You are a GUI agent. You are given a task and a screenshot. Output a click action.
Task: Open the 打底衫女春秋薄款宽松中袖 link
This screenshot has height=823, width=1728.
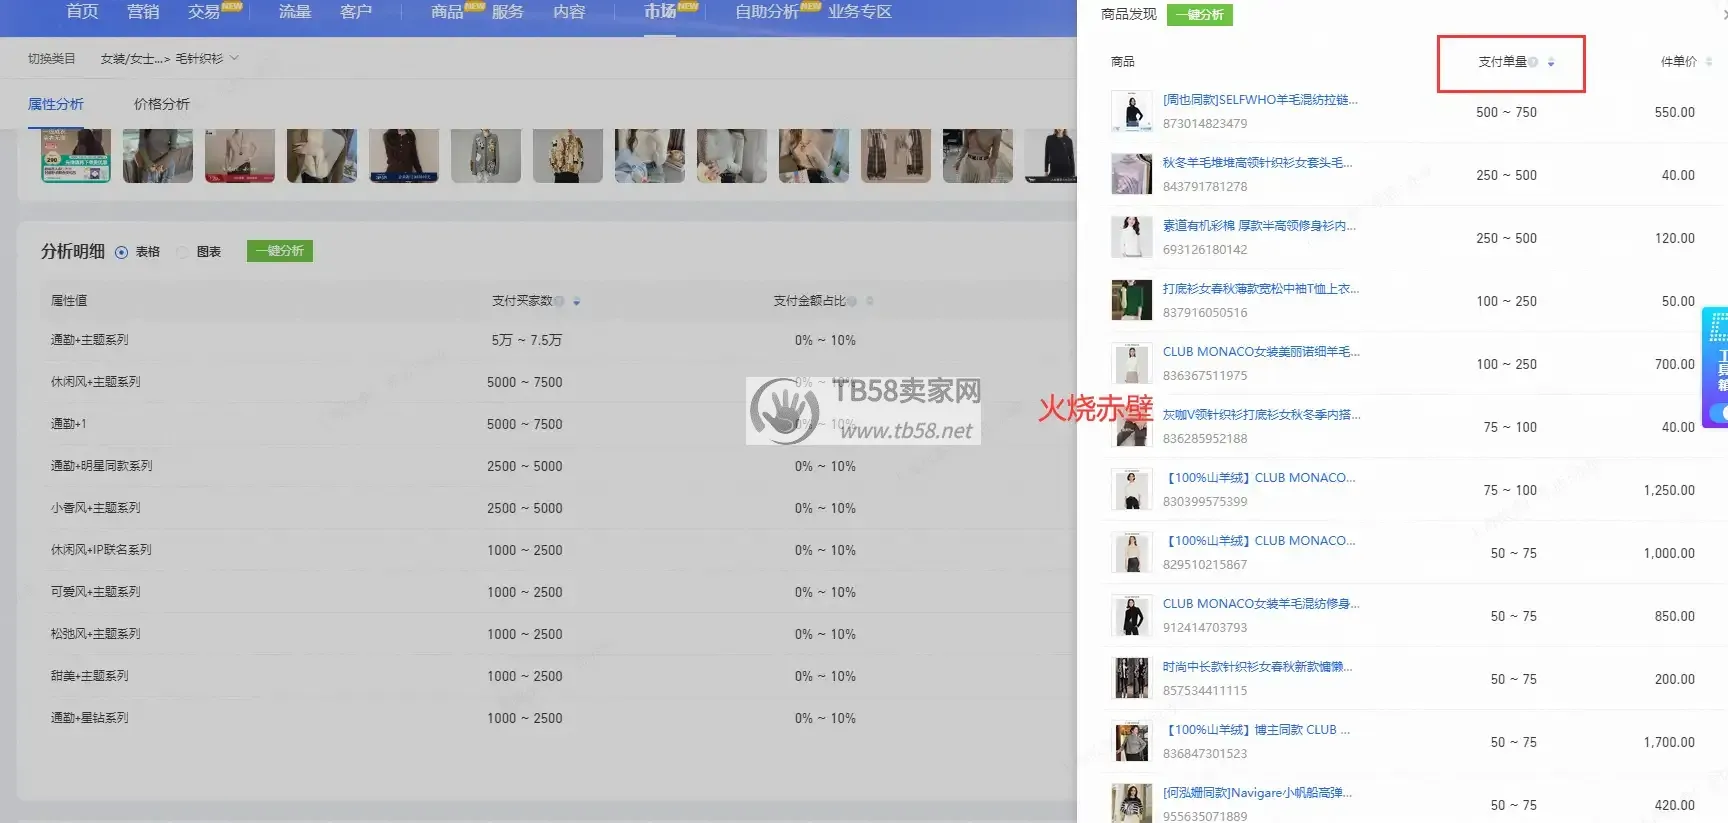(x=1260, y=289)
